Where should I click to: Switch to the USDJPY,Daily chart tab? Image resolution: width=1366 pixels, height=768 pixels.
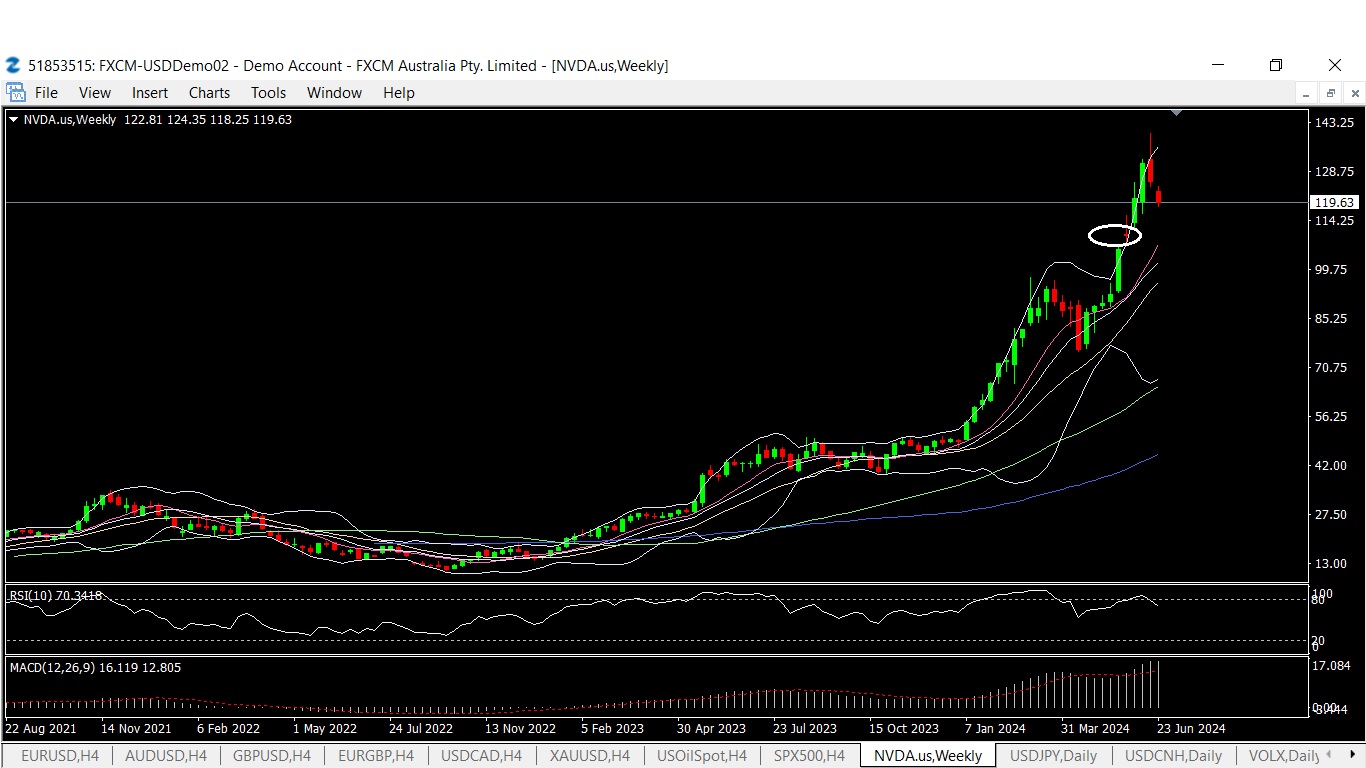1053,756
